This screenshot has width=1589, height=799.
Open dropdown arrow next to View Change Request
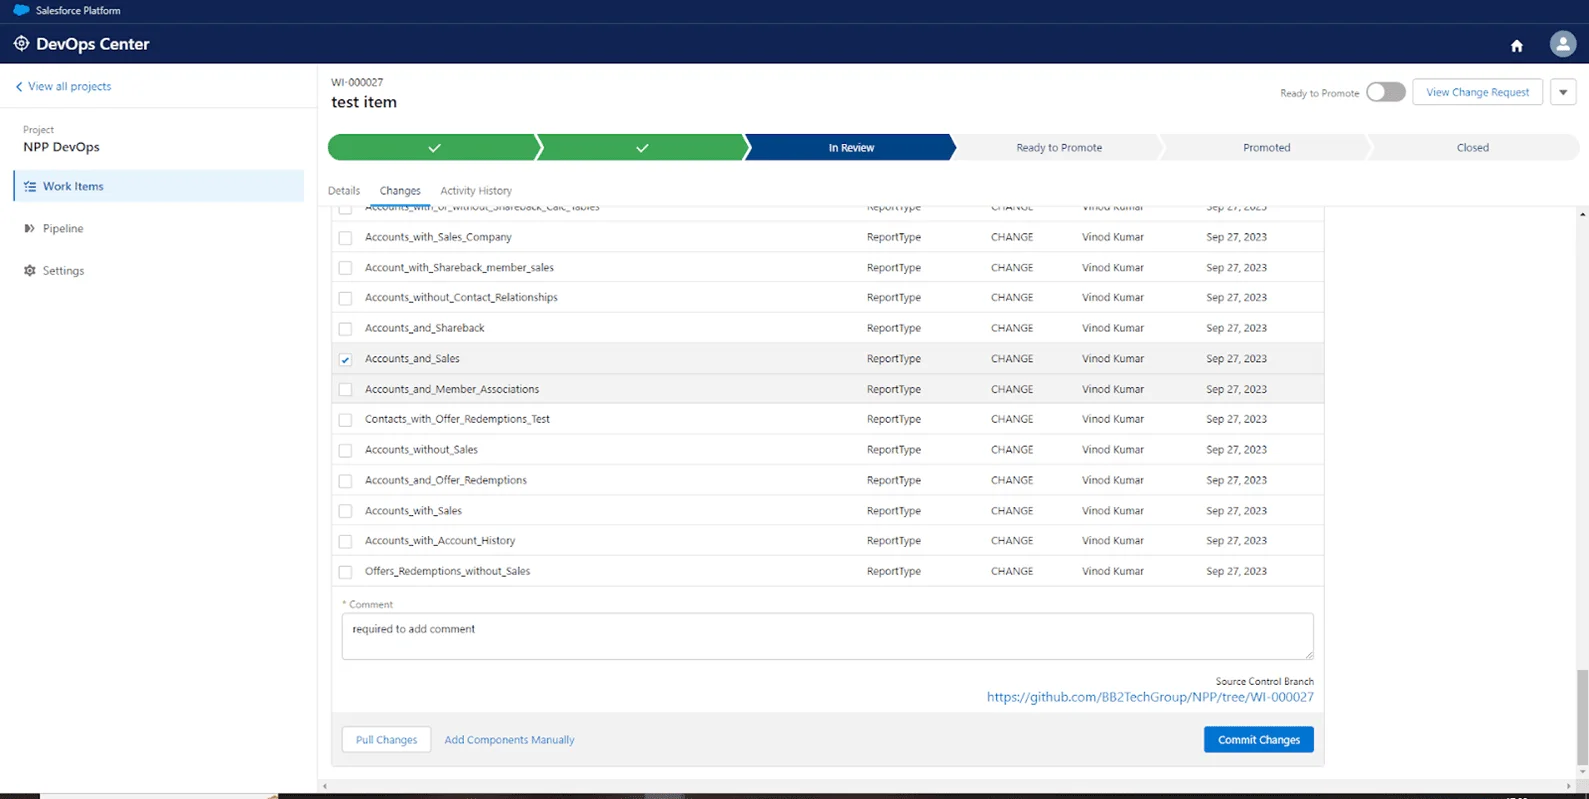pyautogui.click(x=1562, y=92)
